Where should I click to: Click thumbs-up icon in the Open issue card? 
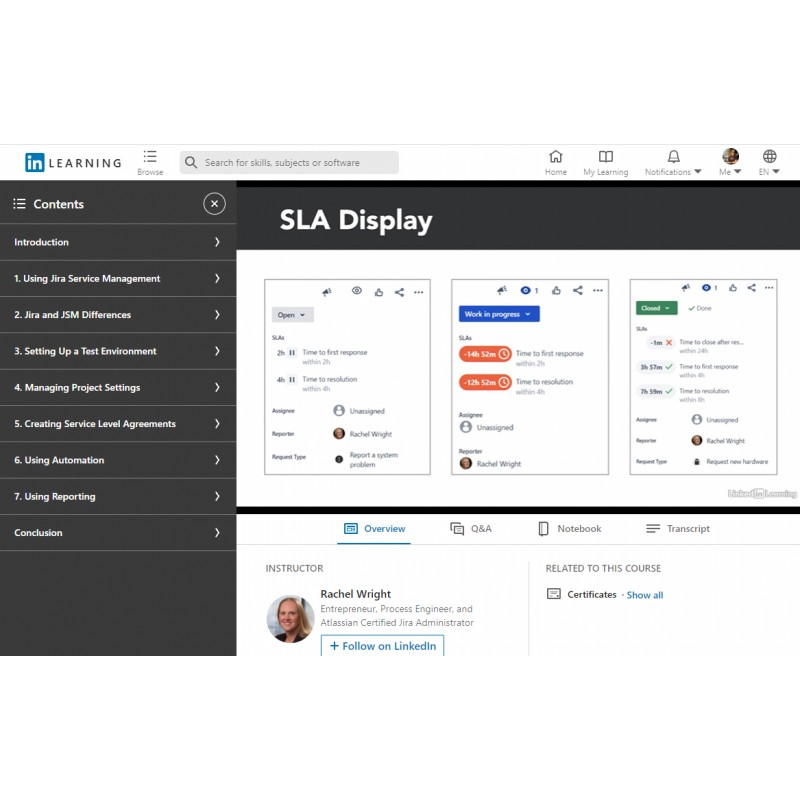pos(379,292)
